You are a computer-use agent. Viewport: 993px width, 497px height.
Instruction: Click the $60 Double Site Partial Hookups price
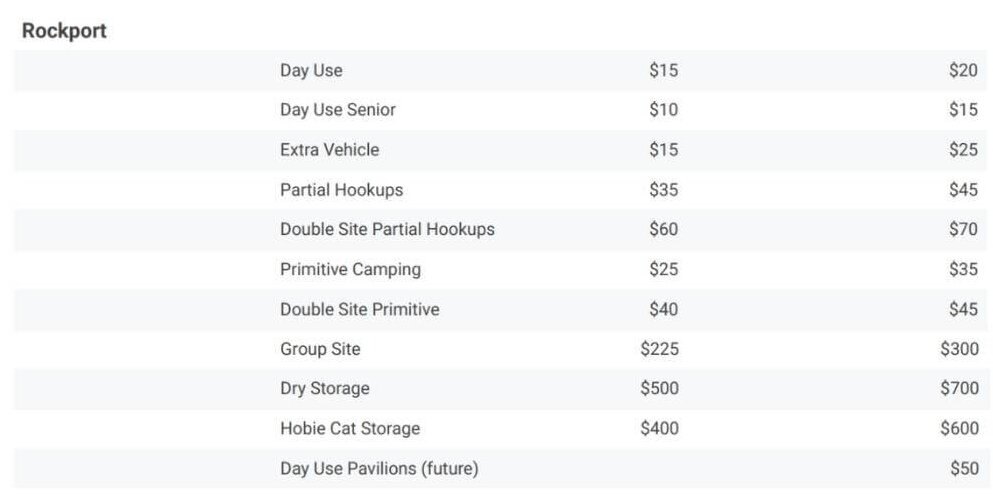(x=663, y=229)
